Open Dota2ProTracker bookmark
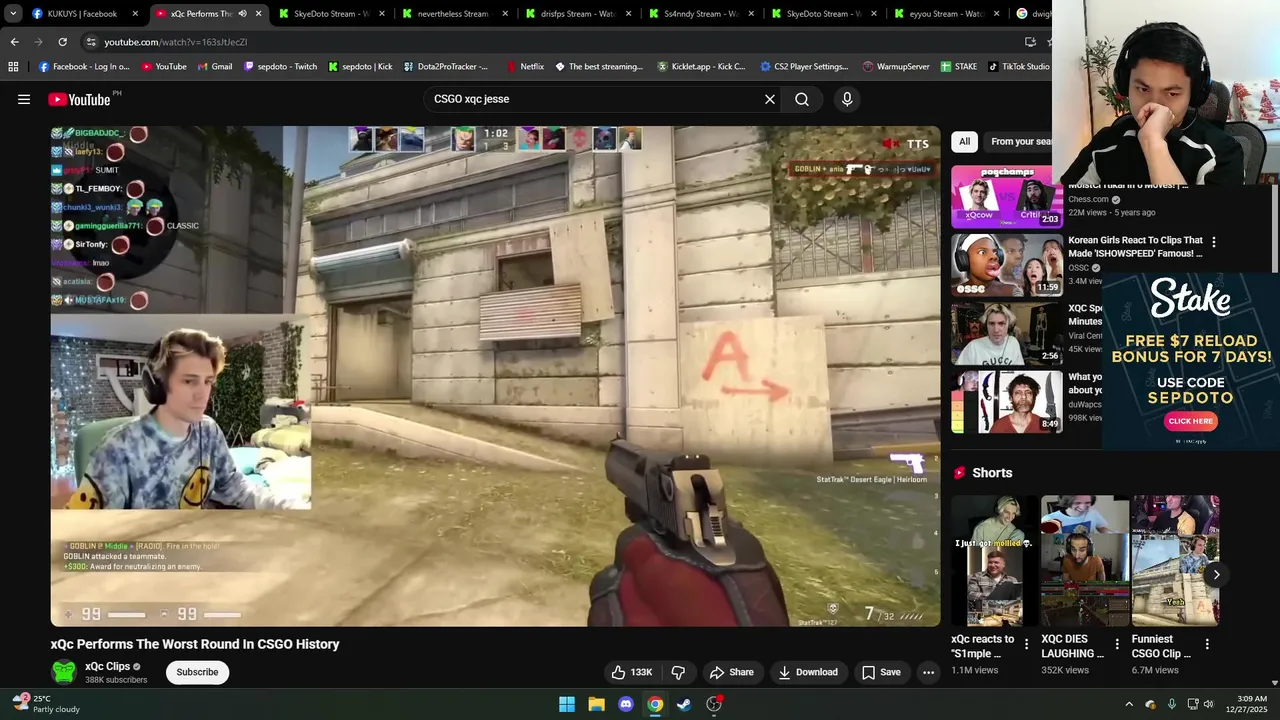 click(446, 67)
